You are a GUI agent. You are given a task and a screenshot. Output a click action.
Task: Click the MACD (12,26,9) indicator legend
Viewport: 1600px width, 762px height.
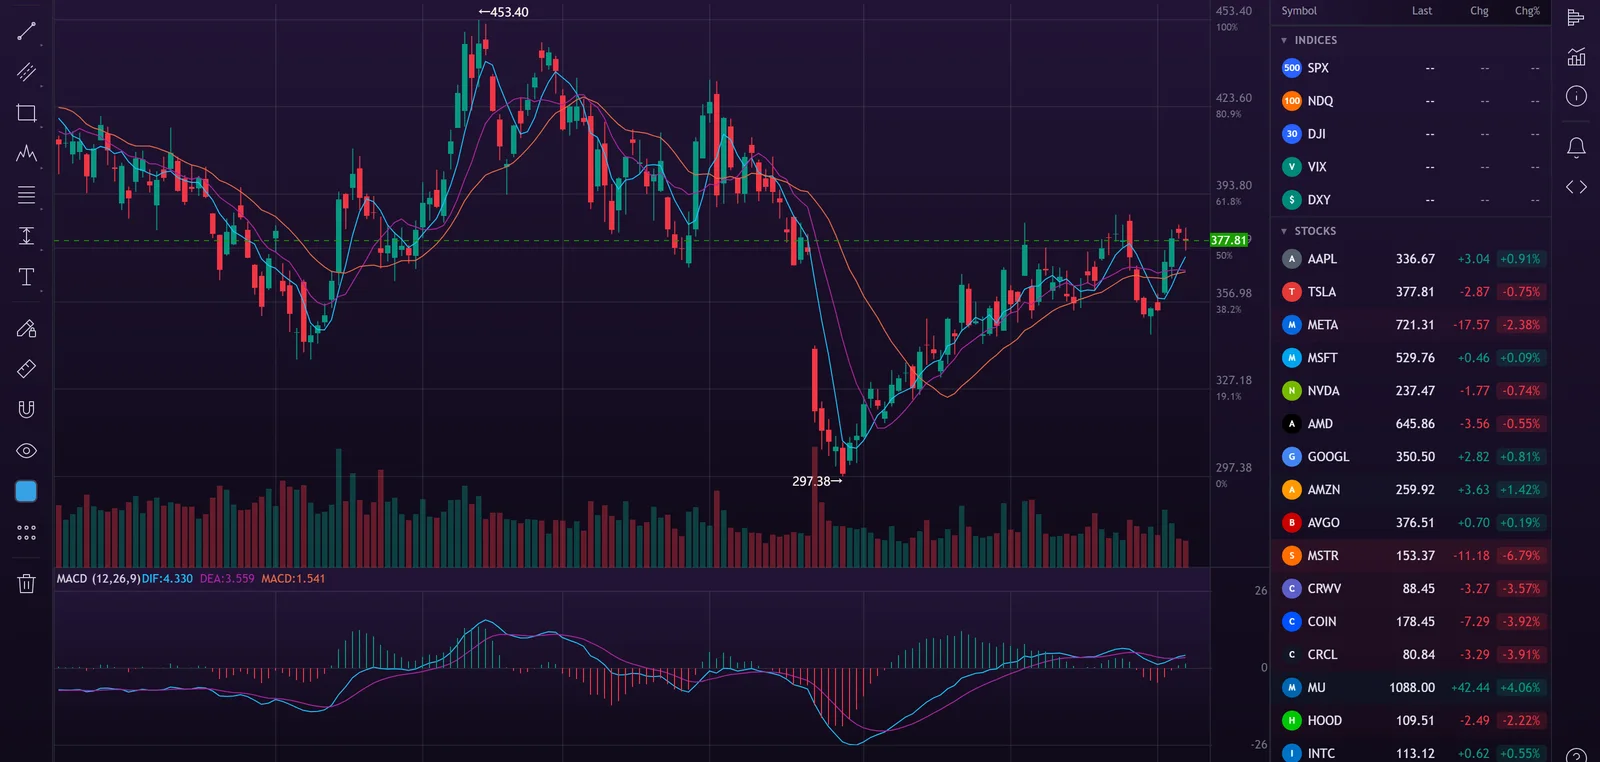tap(98, 579)
